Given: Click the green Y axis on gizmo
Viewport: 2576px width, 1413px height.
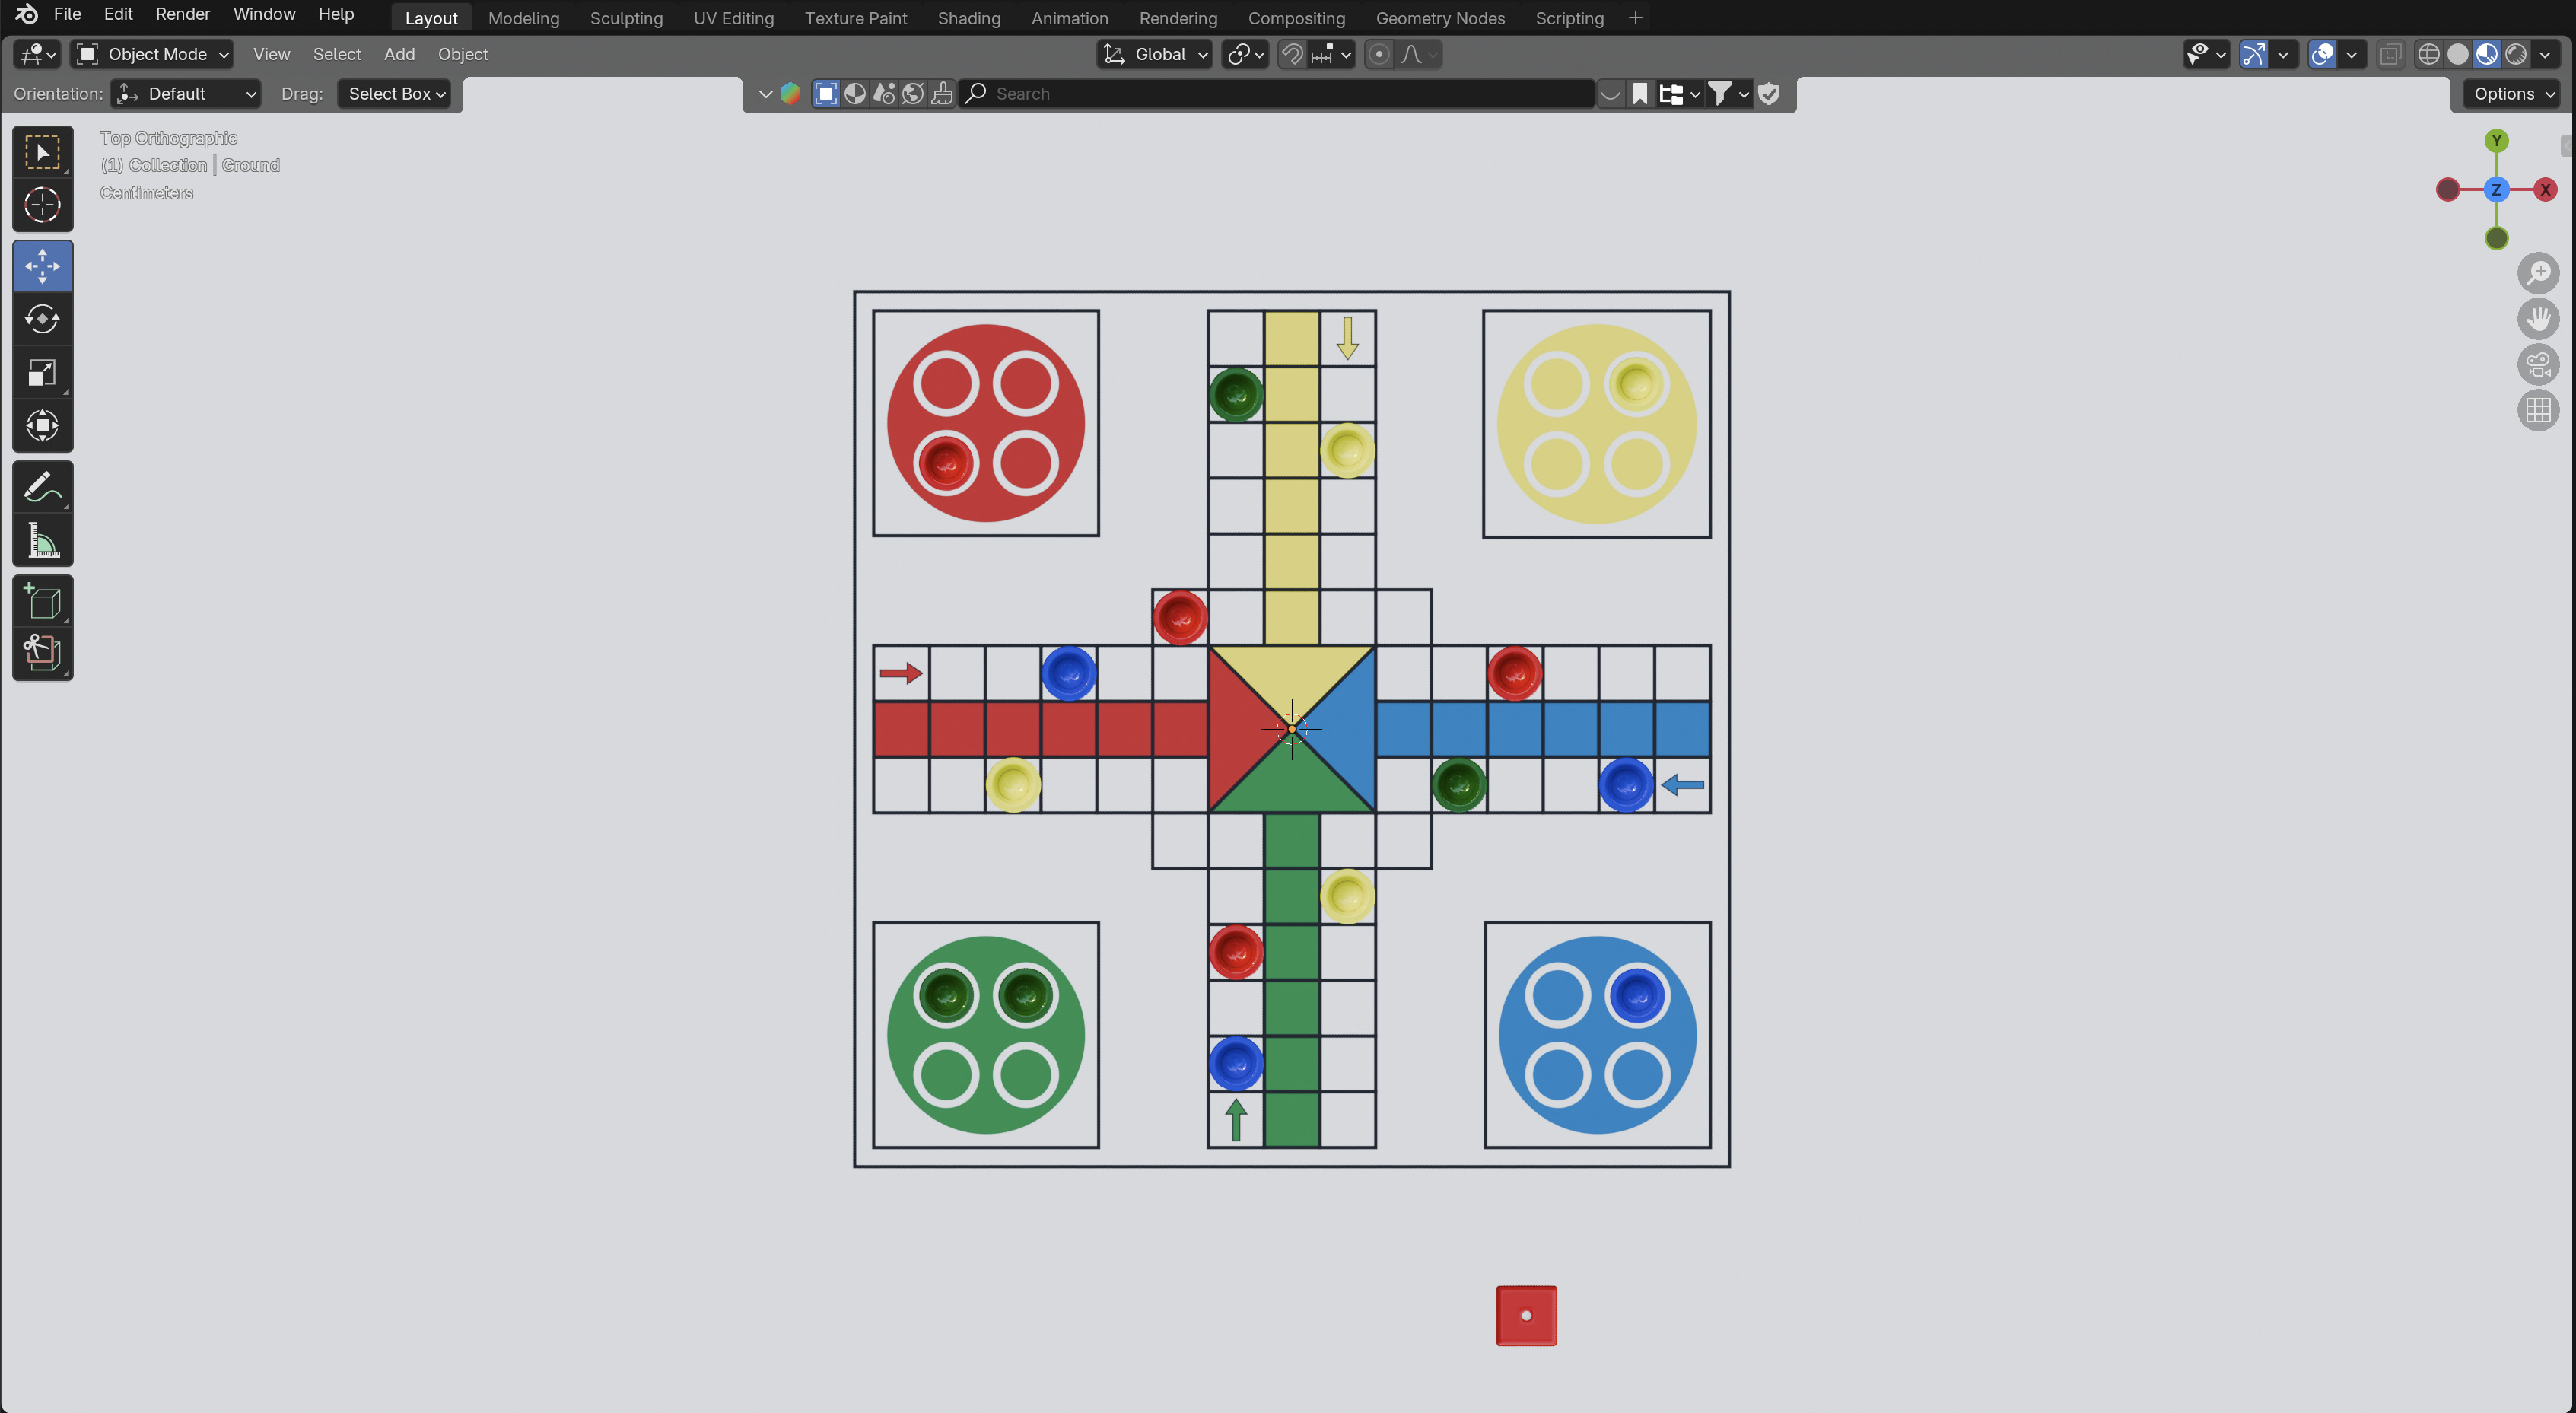Looking at the screenshot, I should (x=2496, y=141).
